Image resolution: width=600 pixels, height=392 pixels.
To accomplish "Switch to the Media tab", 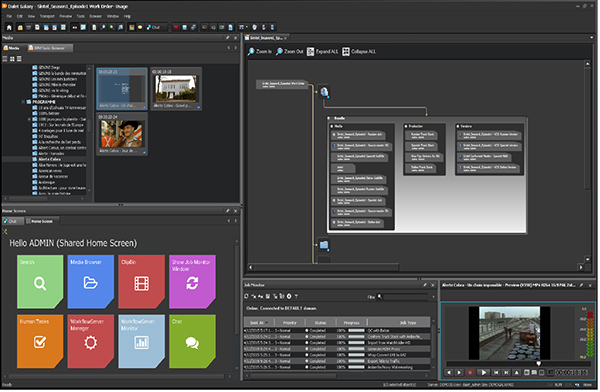I will pyautogui.click(x=12, y=48).
